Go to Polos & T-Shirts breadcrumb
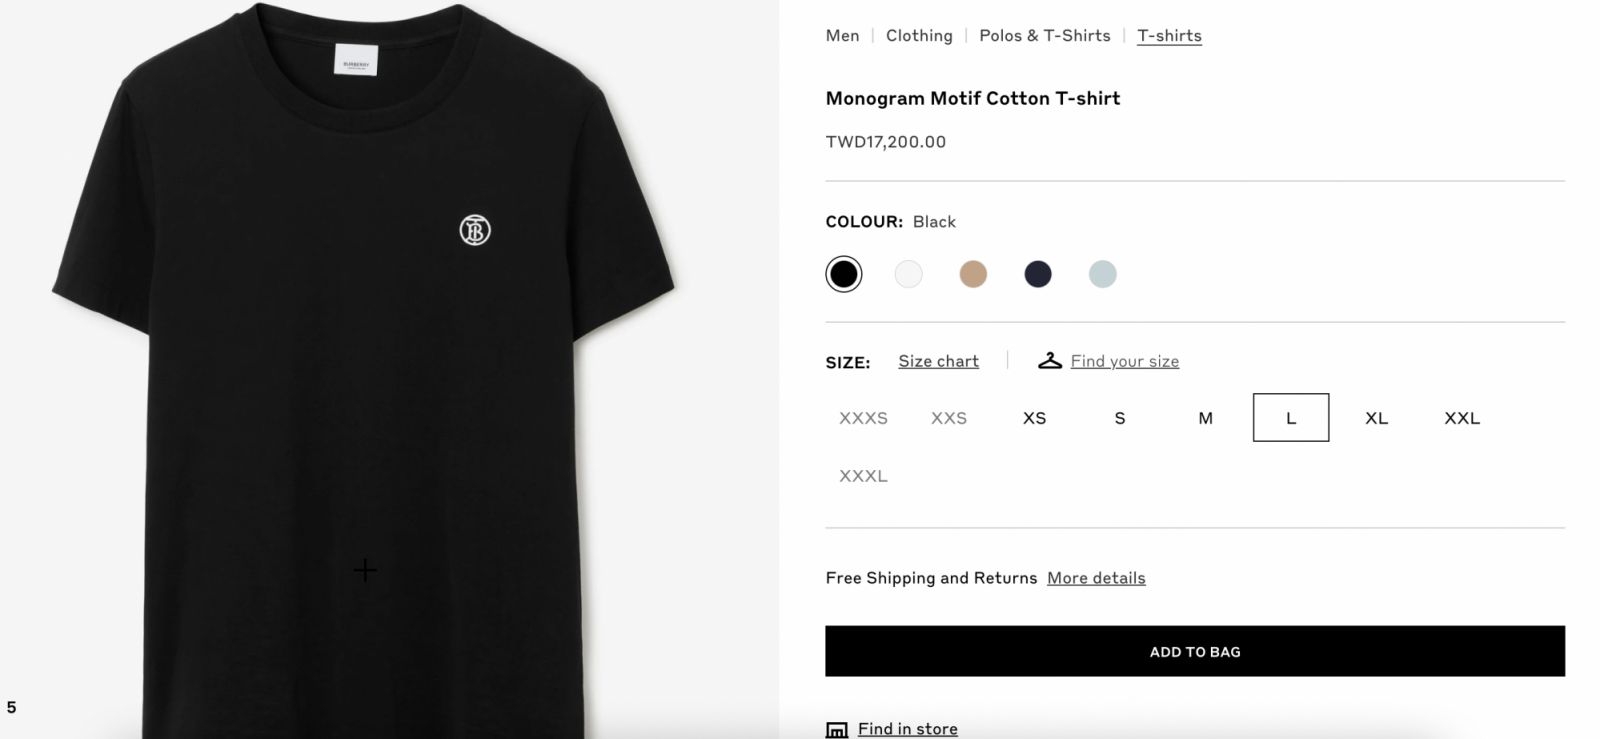The width and height of the screenshot is (1600, 739). click(1045, 36)
